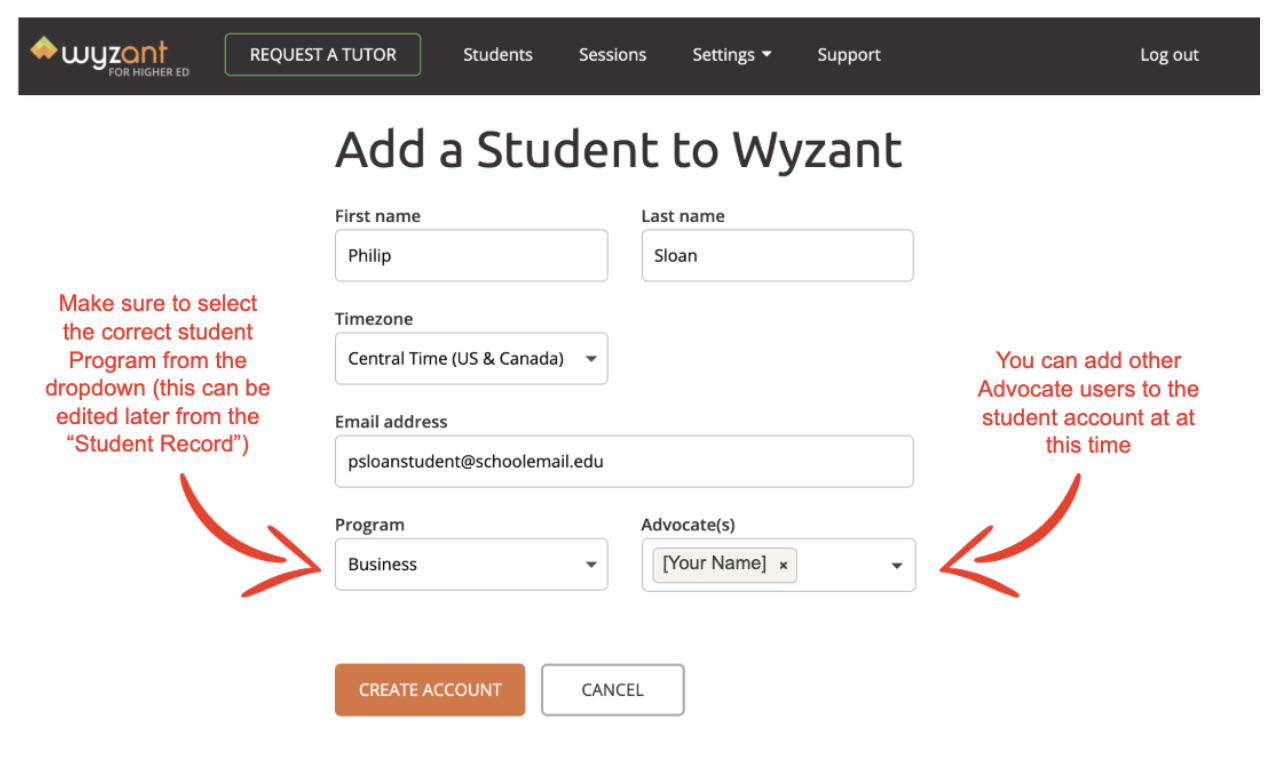Expand the Program dropdown showing Business
The height and width of the screenshot is (766, 1278).
pos(471,564)
